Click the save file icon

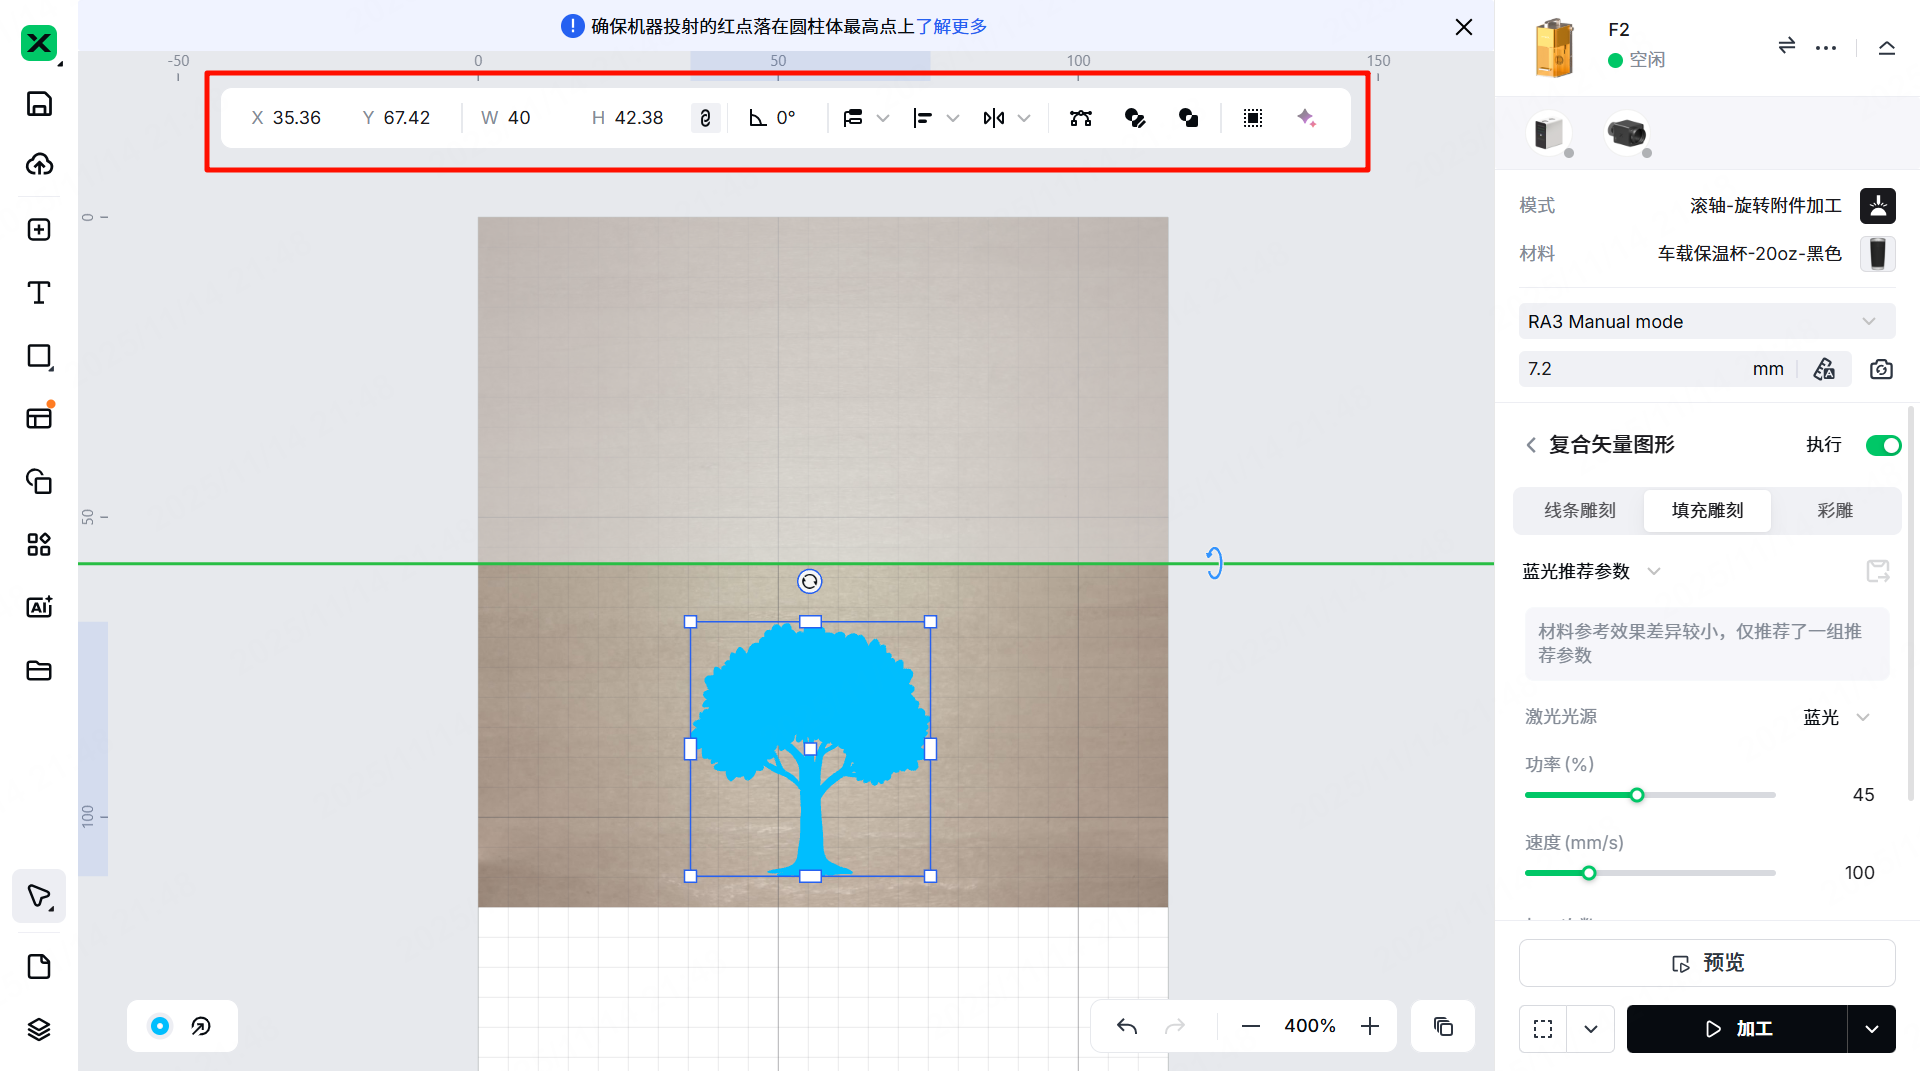(x=39, y=104)
